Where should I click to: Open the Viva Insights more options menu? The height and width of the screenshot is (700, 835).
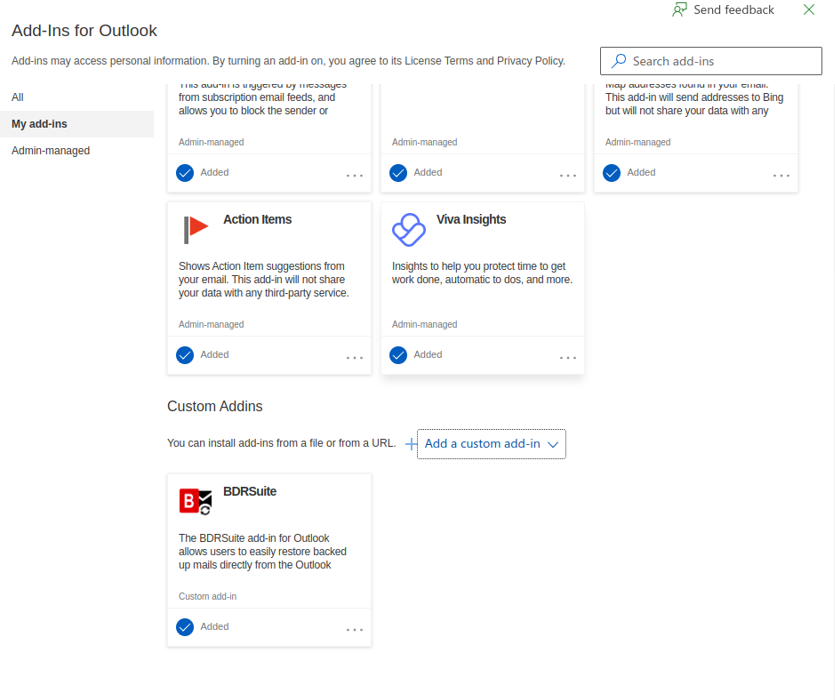[568, 357]
